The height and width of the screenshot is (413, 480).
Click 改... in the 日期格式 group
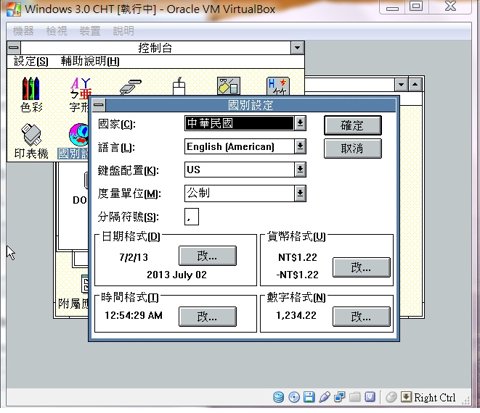click(x=207, y=256)
